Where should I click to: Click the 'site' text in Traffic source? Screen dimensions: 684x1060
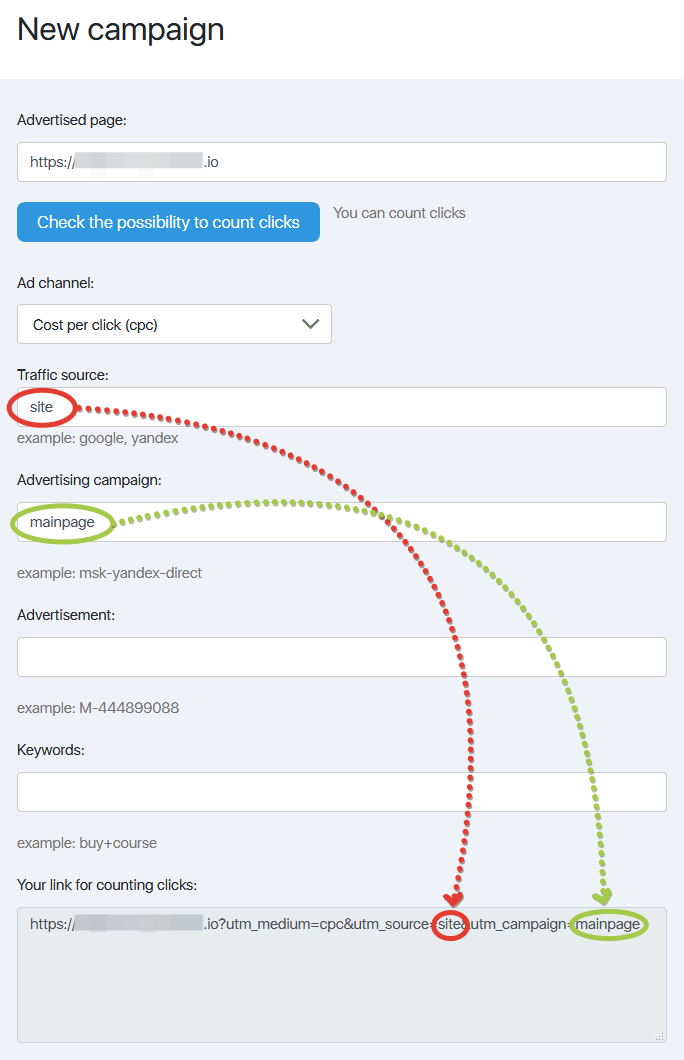tap(41, 407)
